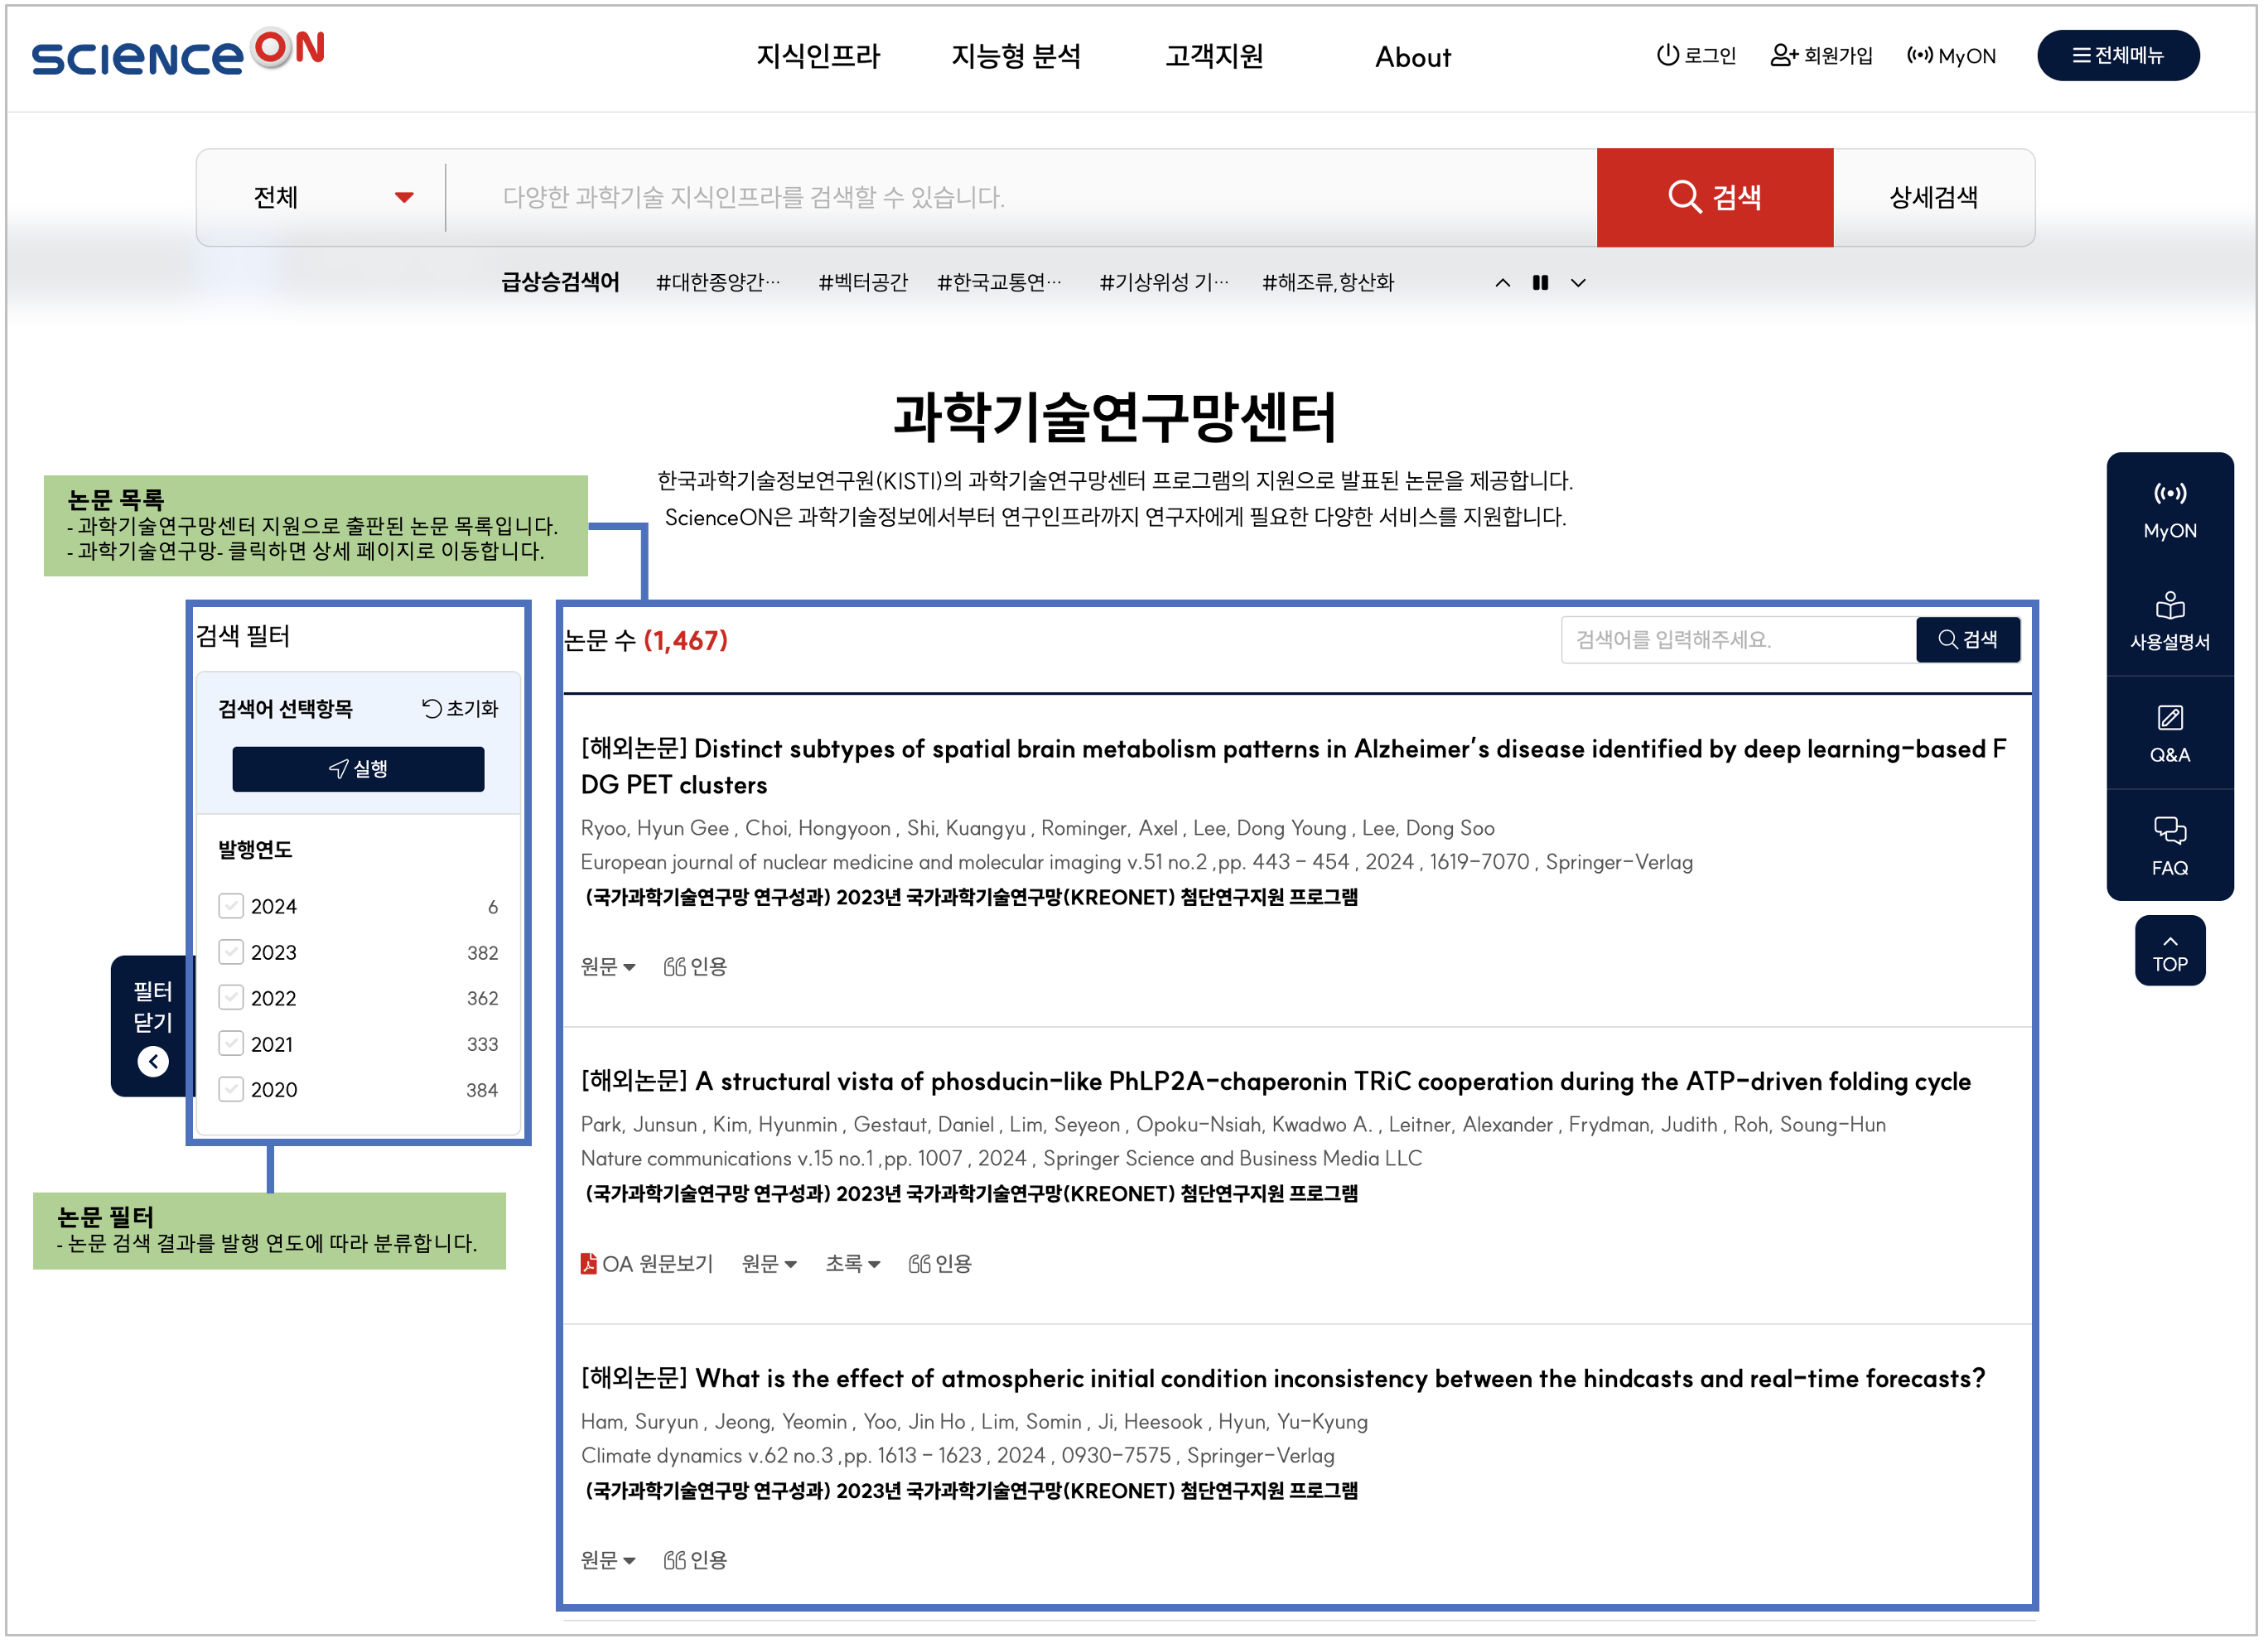Focus the main science knowledge search field
2268x1648 pixels.
coord(1022,198)
